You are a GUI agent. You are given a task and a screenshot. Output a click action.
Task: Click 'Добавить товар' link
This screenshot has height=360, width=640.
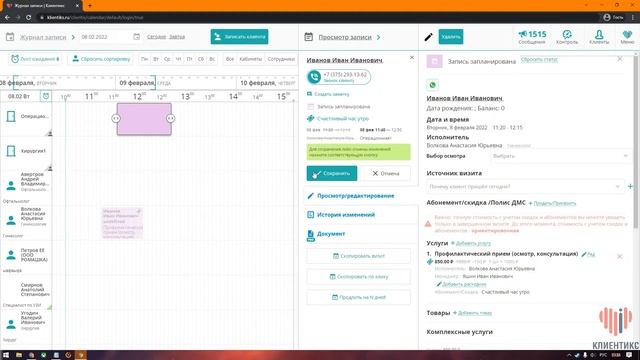(475, 313)
